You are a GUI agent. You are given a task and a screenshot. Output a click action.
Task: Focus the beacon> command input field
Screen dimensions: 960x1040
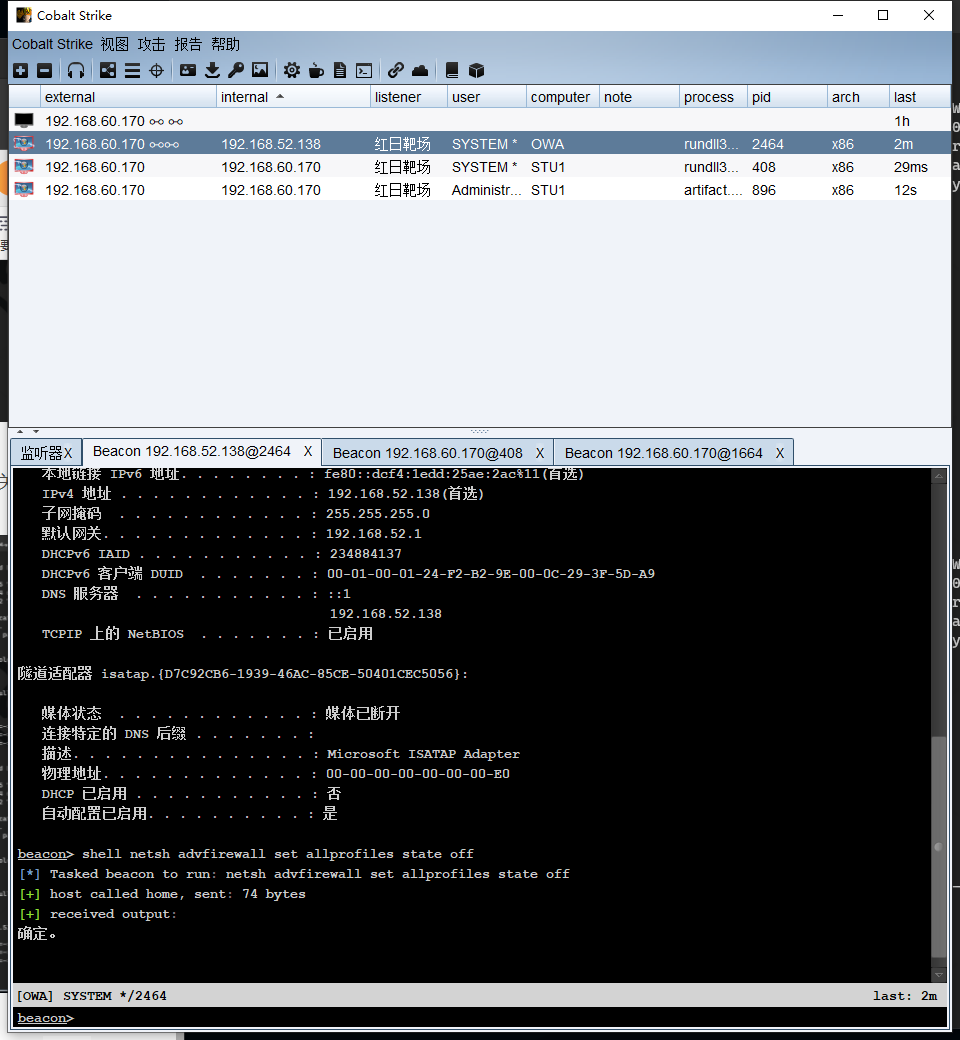coord(480,1018)
